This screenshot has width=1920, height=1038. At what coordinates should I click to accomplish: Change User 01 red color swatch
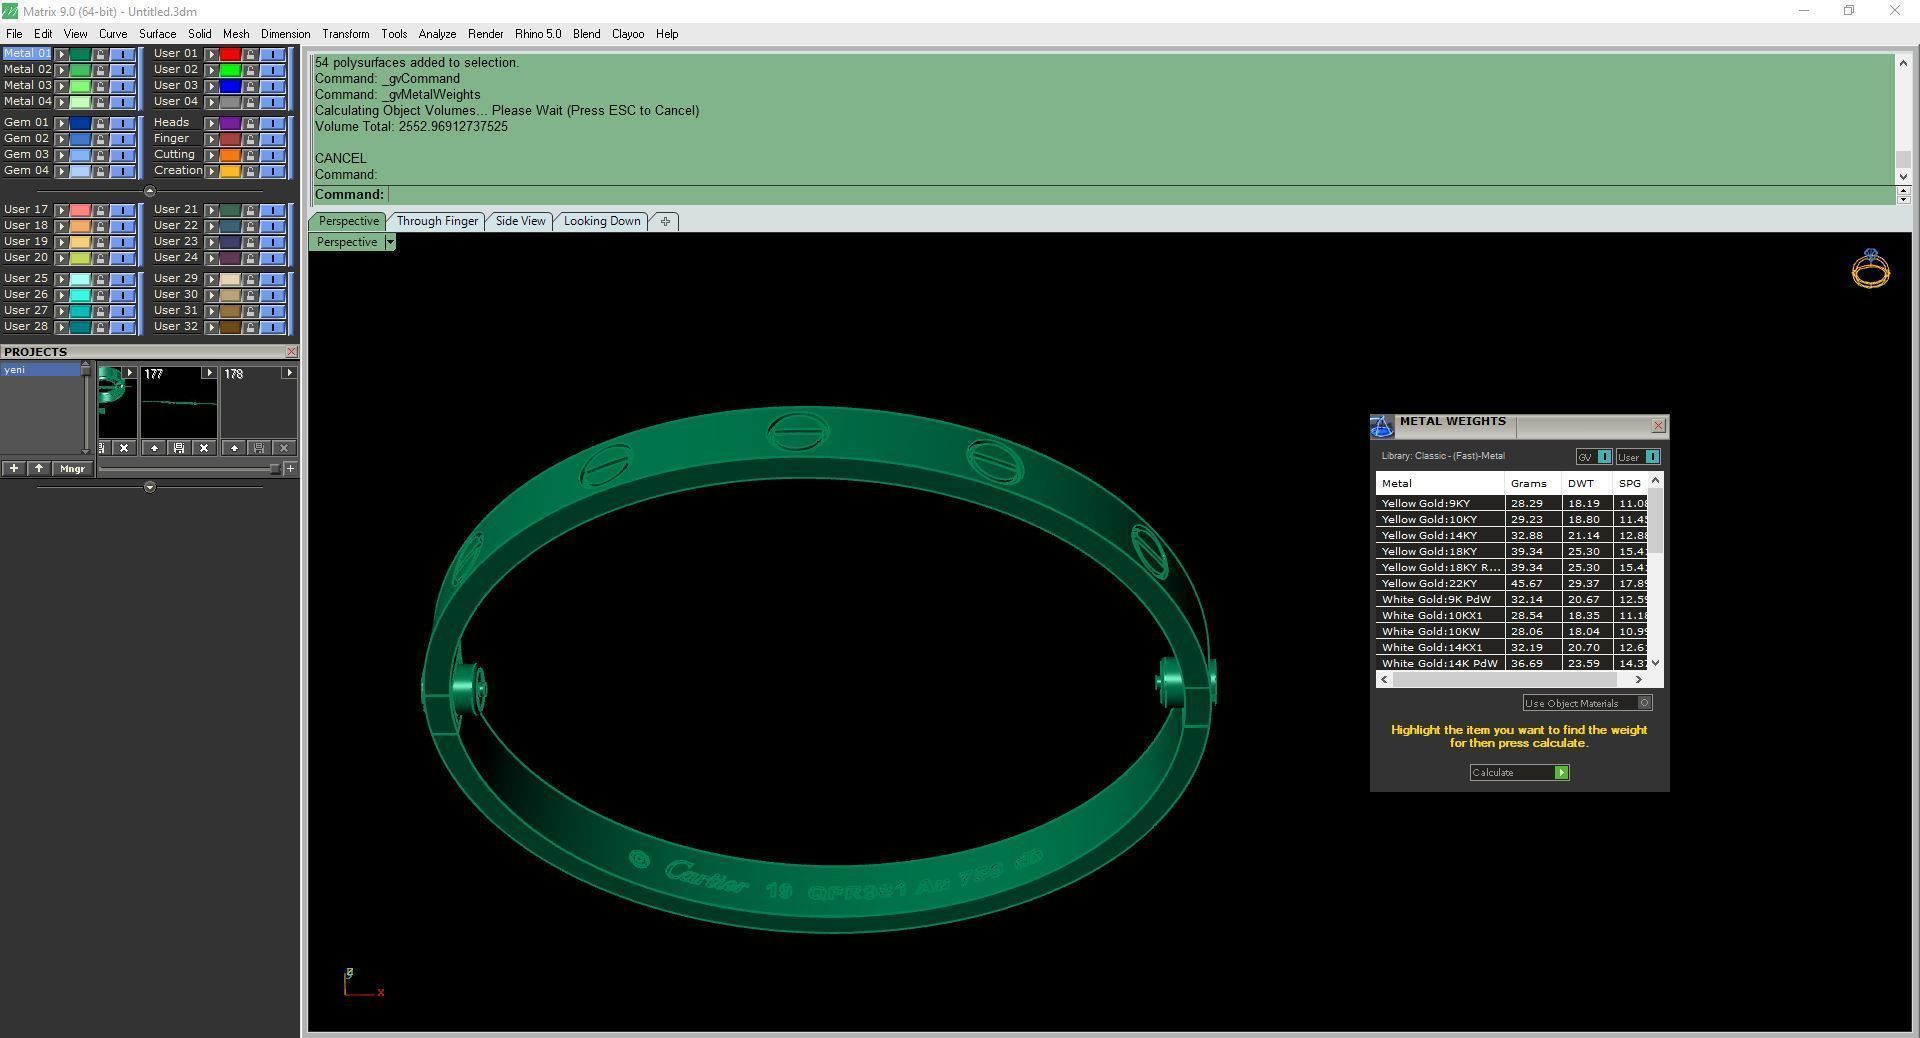click(230, 54)
